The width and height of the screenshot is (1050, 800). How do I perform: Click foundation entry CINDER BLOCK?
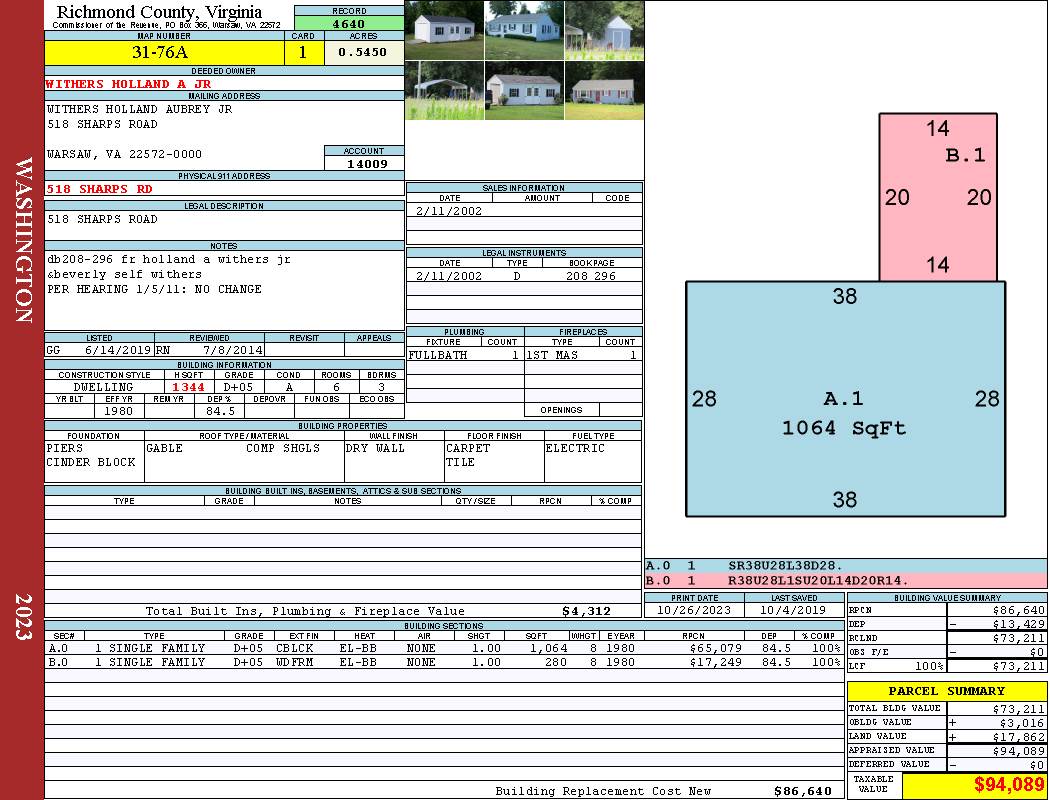[91, 462]
